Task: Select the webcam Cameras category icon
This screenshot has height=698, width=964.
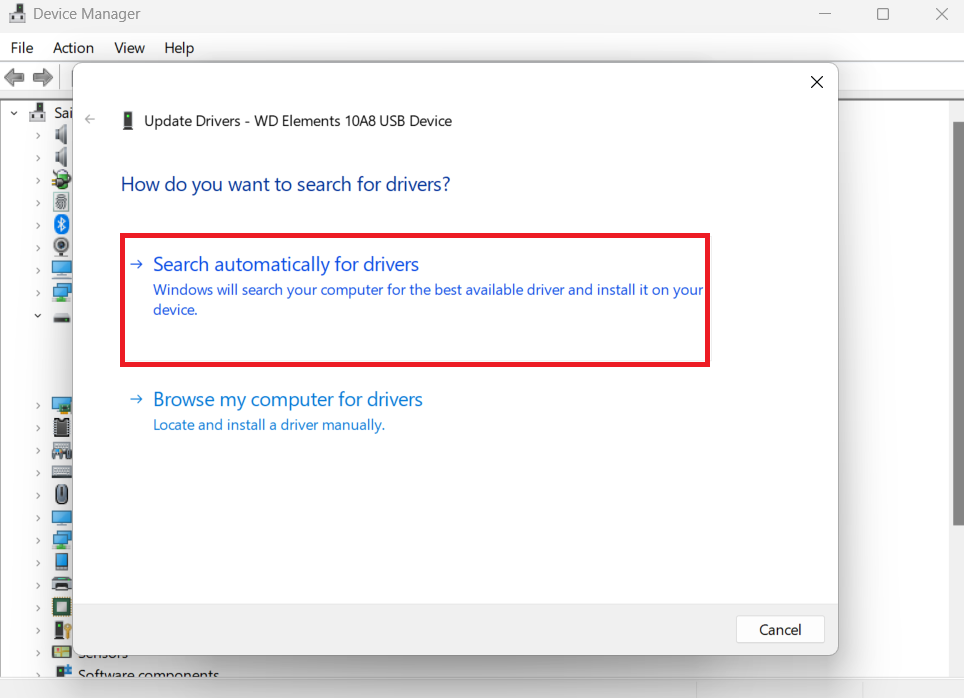Action: tap(61, 247)
